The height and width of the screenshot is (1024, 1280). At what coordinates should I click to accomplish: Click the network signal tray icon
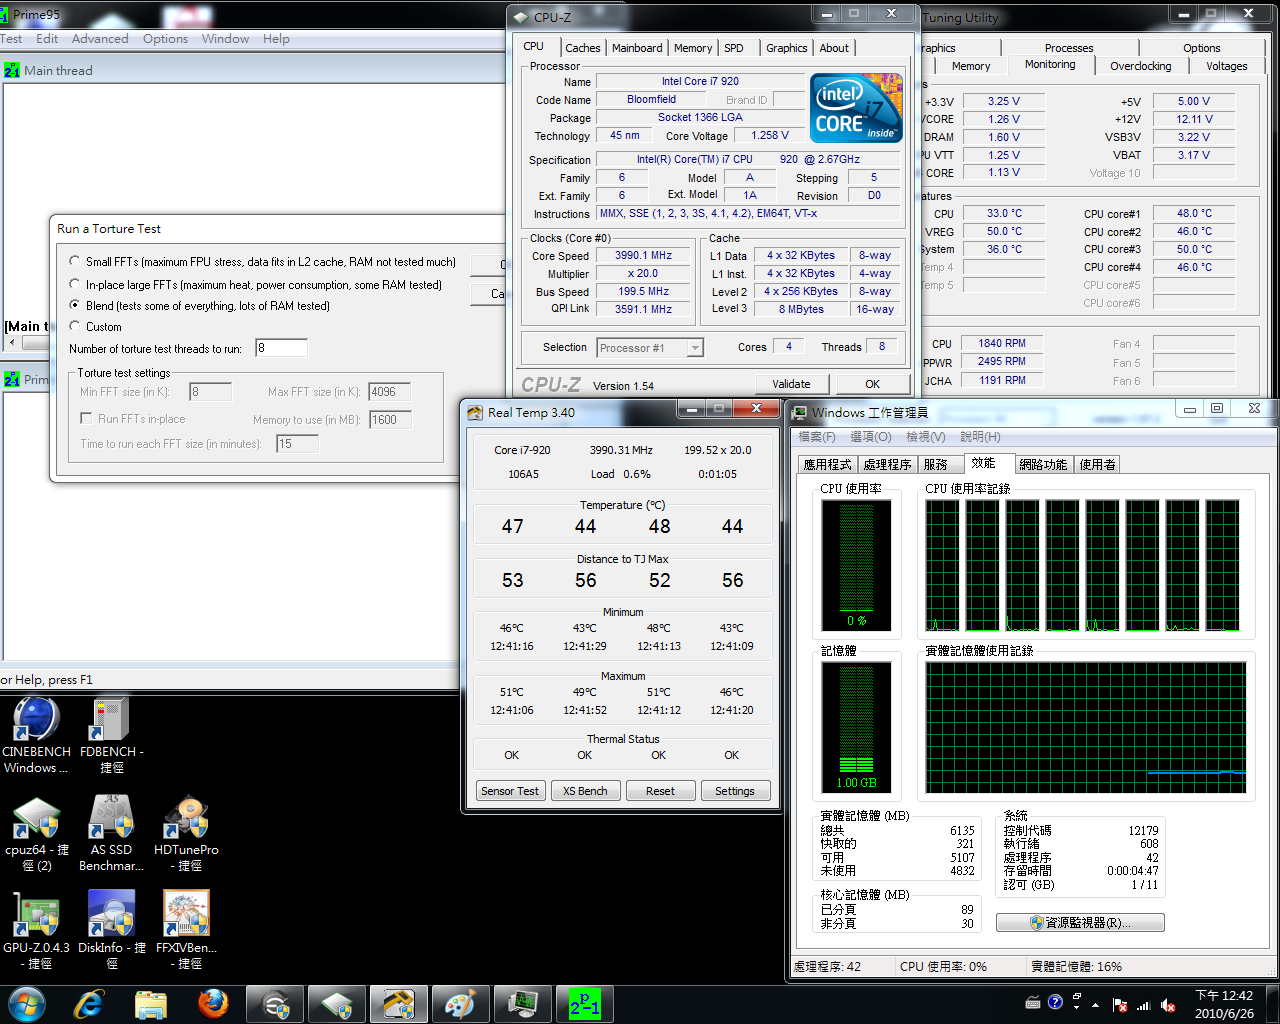tap(1144, 1005)
